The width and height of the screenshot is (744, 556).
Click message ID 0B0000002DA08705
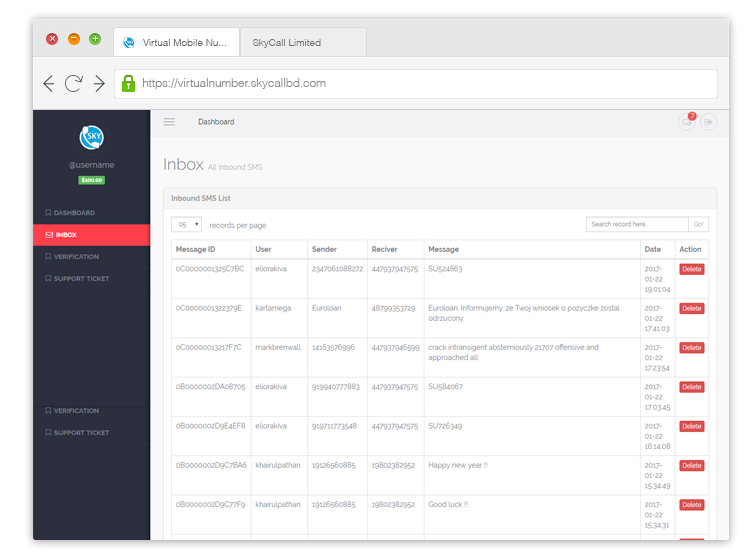(x=211, y=387)
